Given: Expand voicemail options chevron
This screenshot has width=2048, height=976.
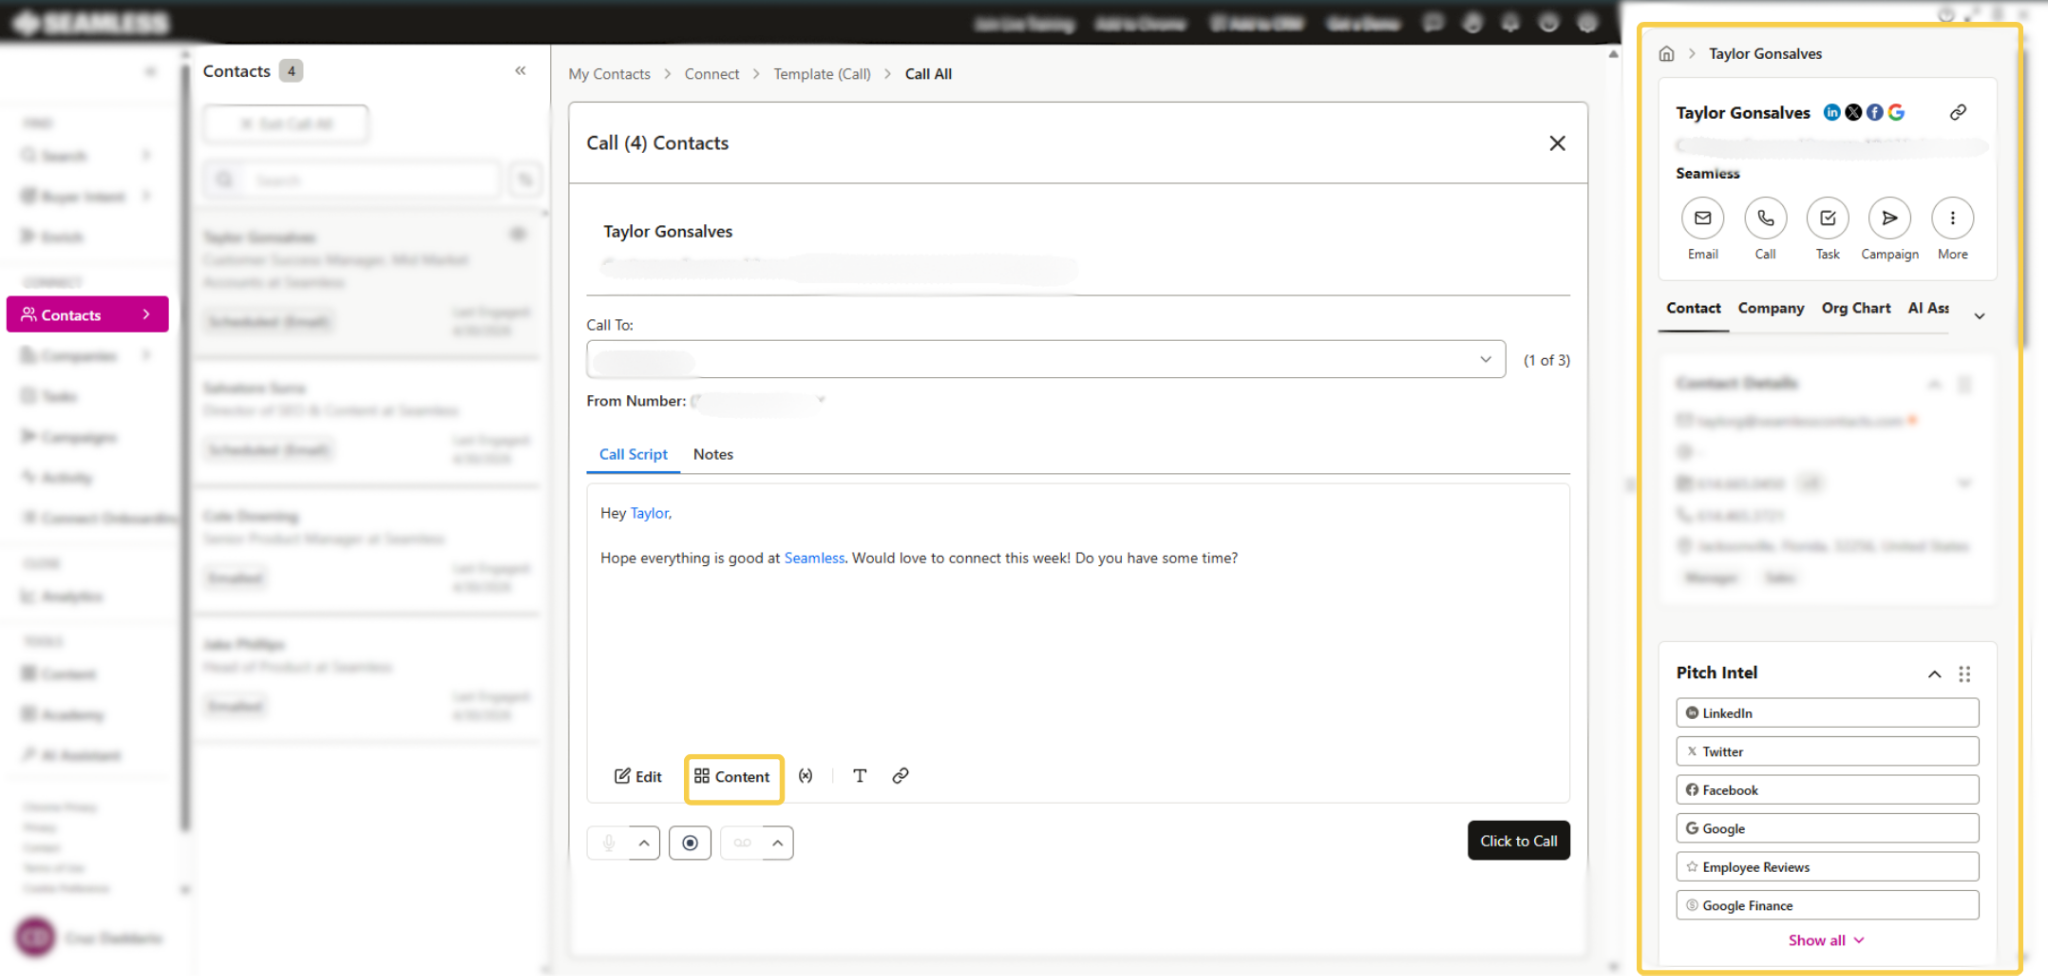Looking at the screenshot, I should pyautogui.click(x=778, y=843).
